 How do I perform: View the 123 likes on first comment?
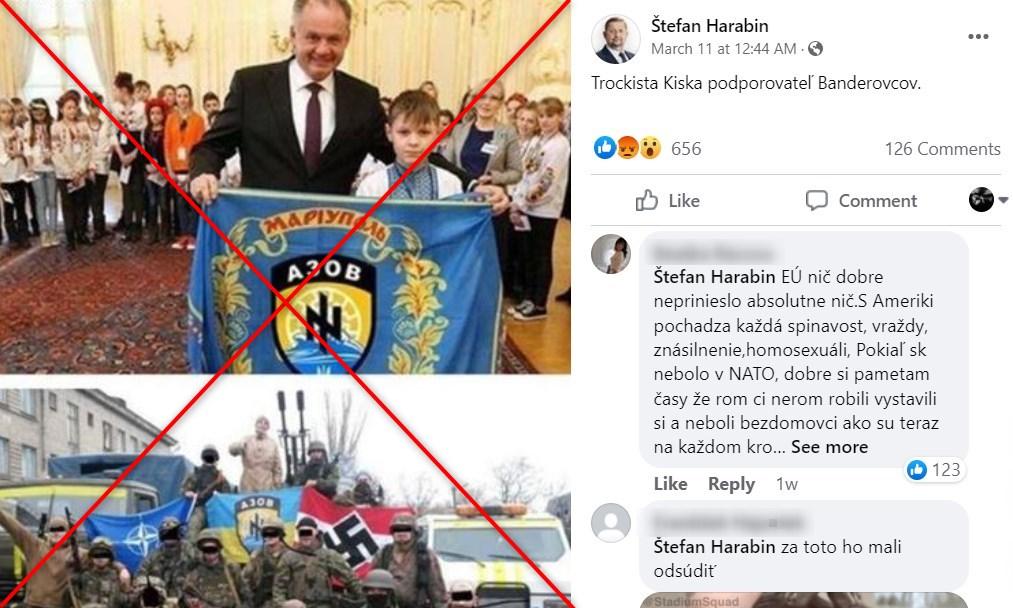click(934, 470)
